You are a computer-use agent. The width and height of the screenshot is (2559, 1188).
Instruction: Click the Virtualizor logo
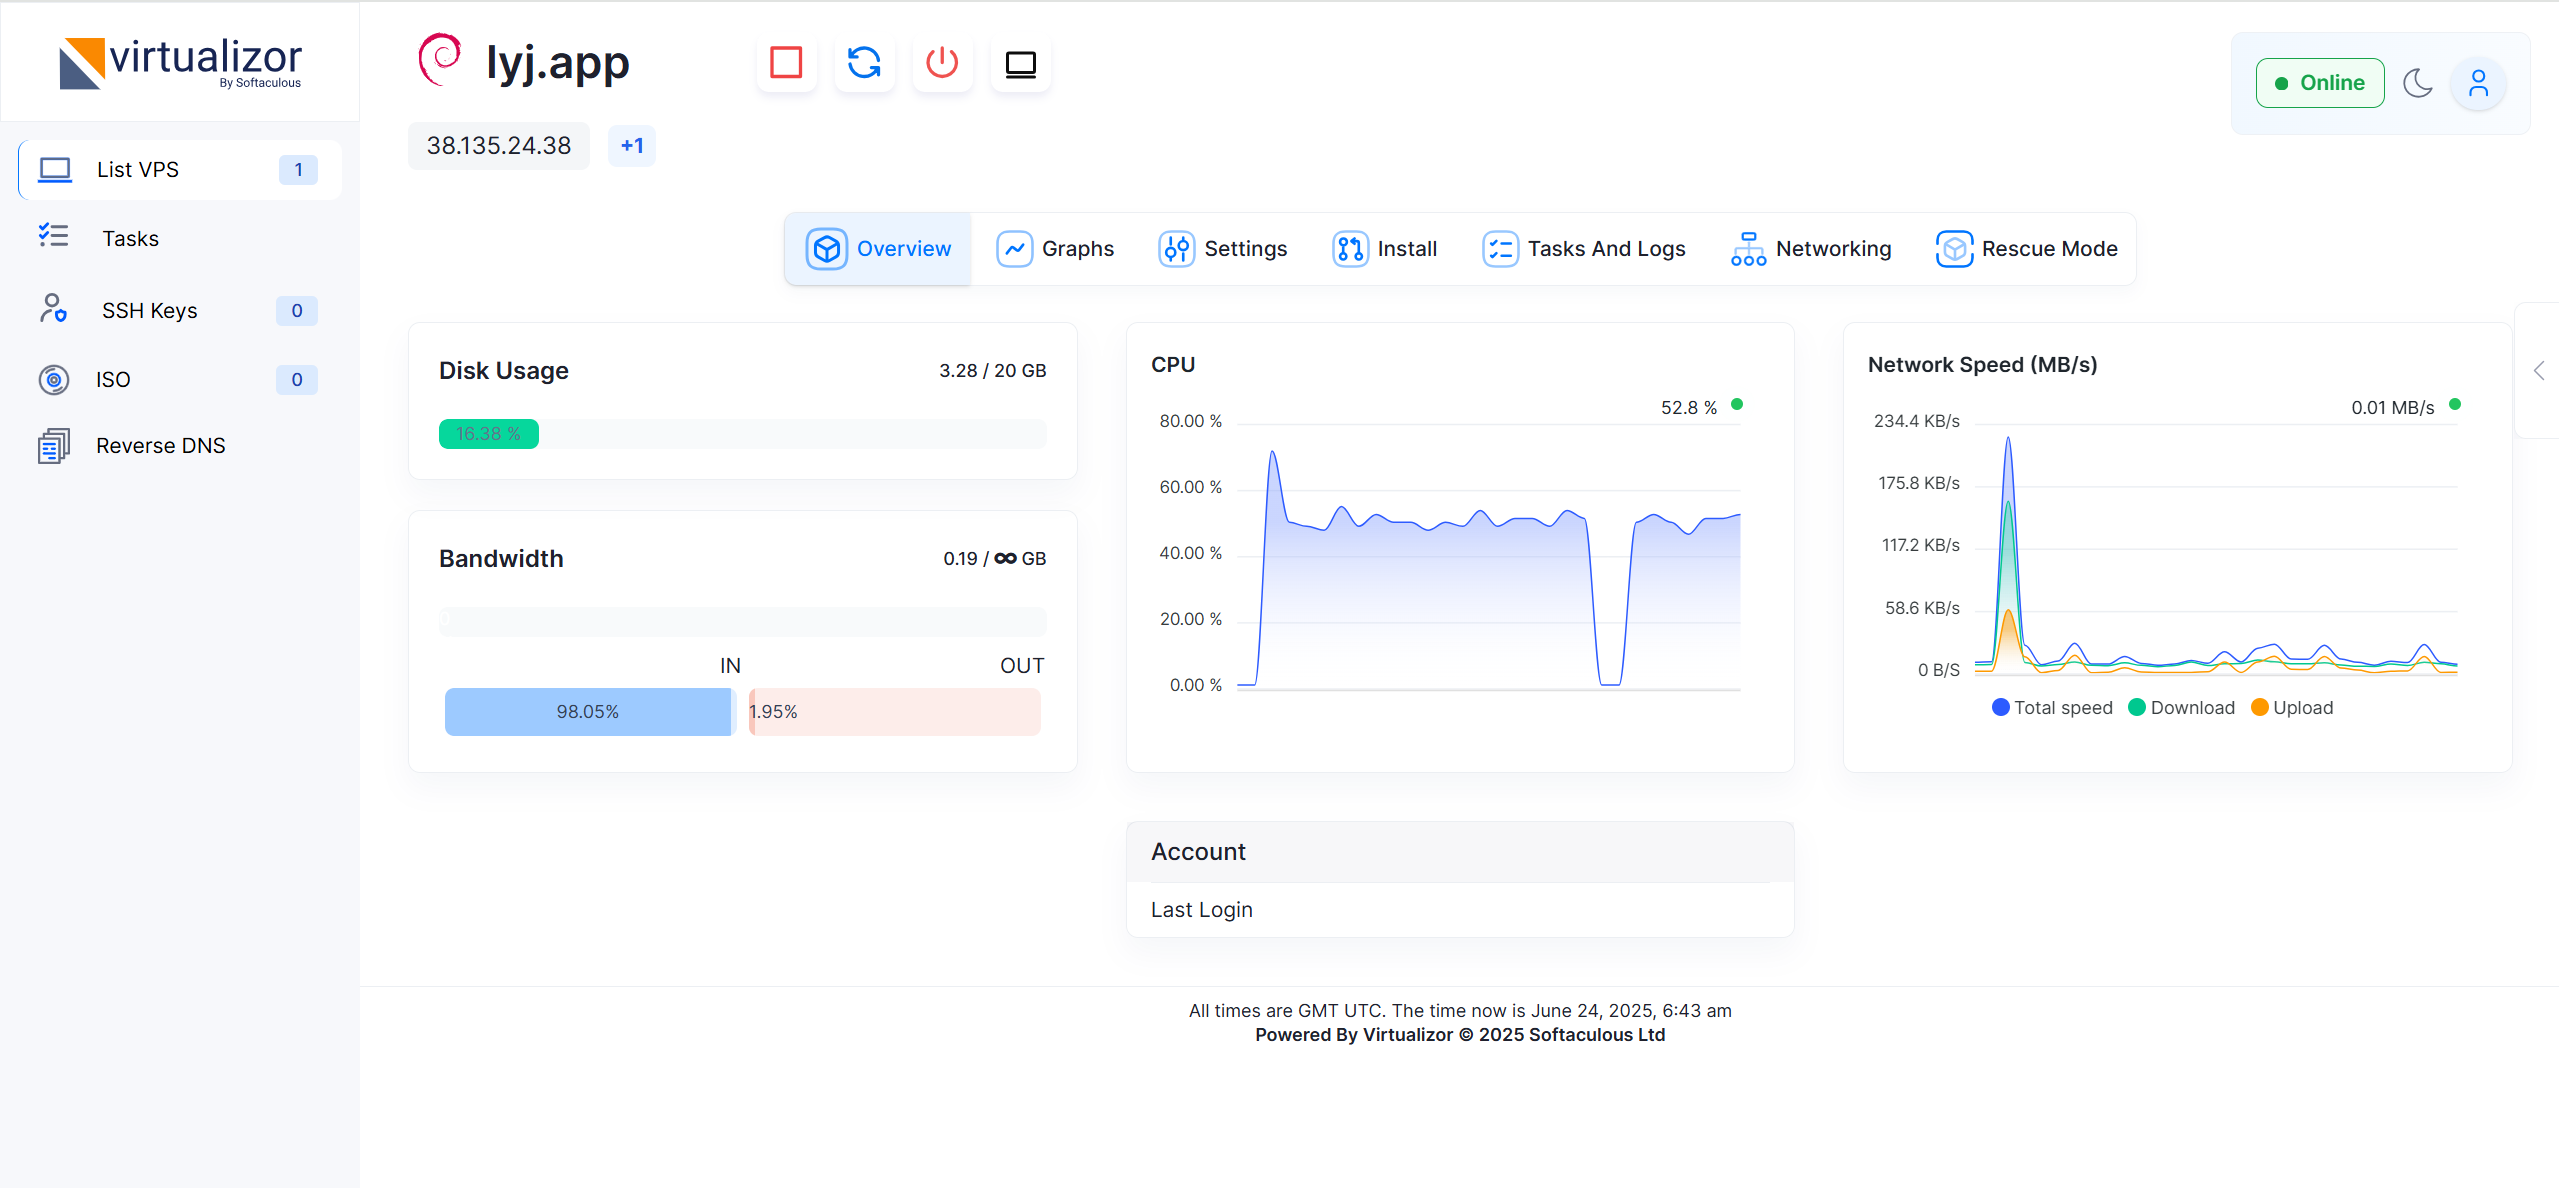(x=181, y=63)
